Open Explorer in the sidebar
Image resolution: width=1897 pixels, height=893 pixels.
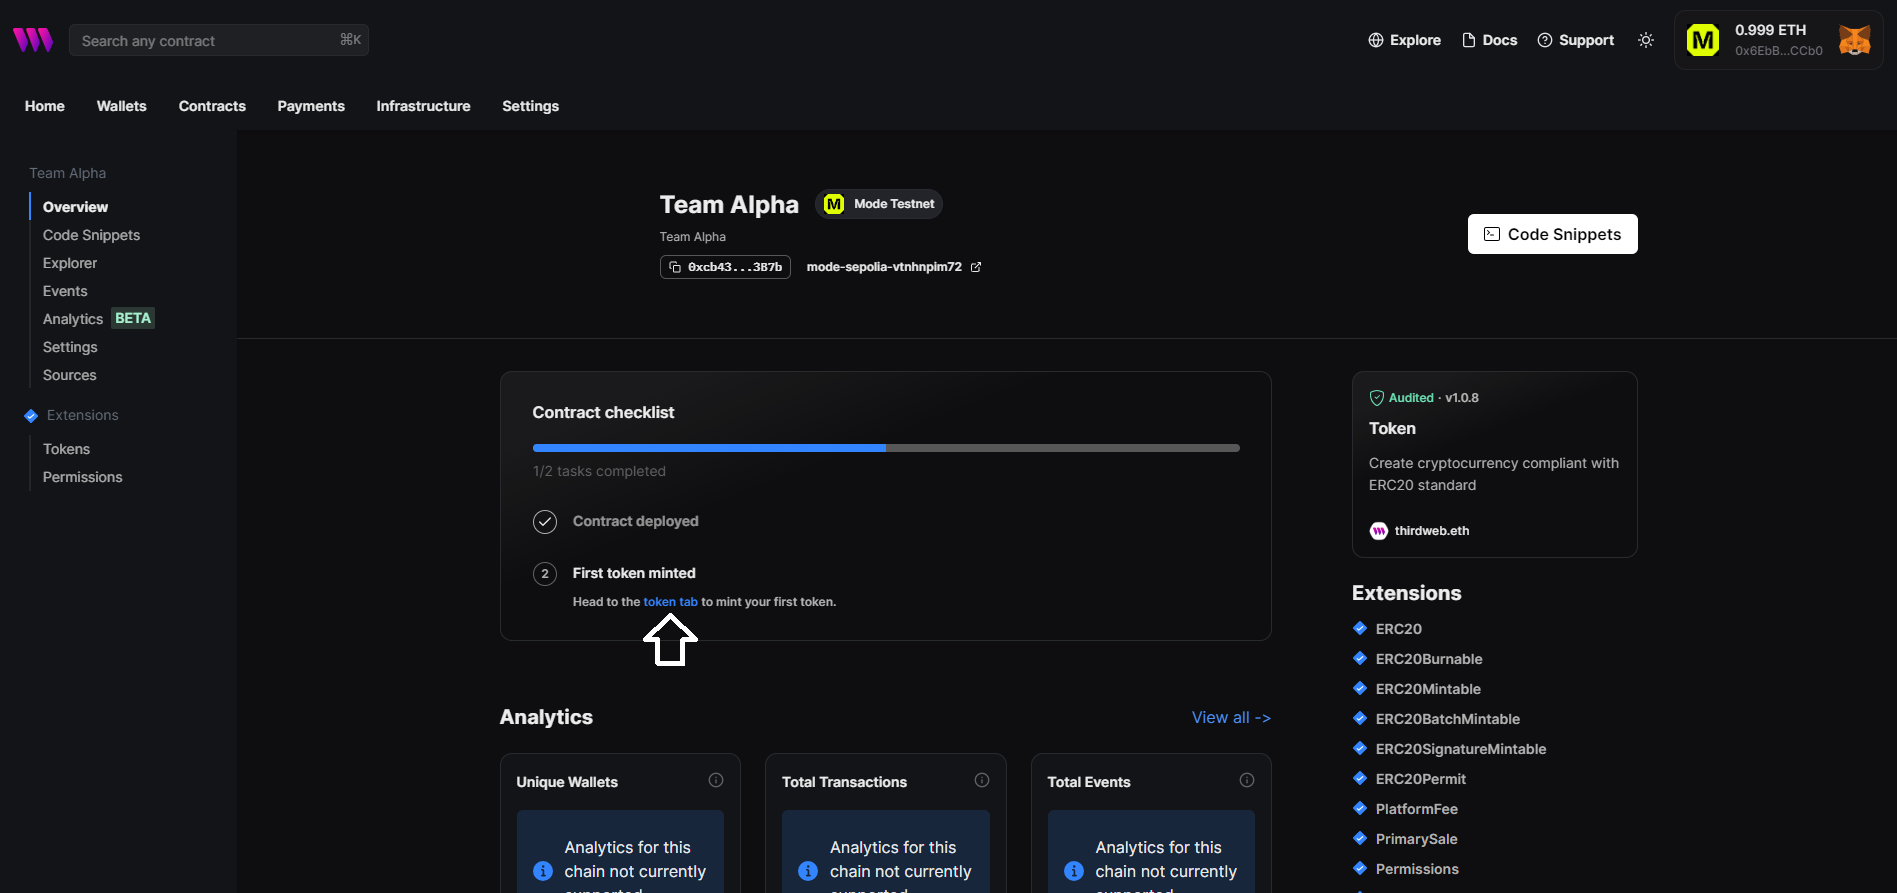[70, 263]
